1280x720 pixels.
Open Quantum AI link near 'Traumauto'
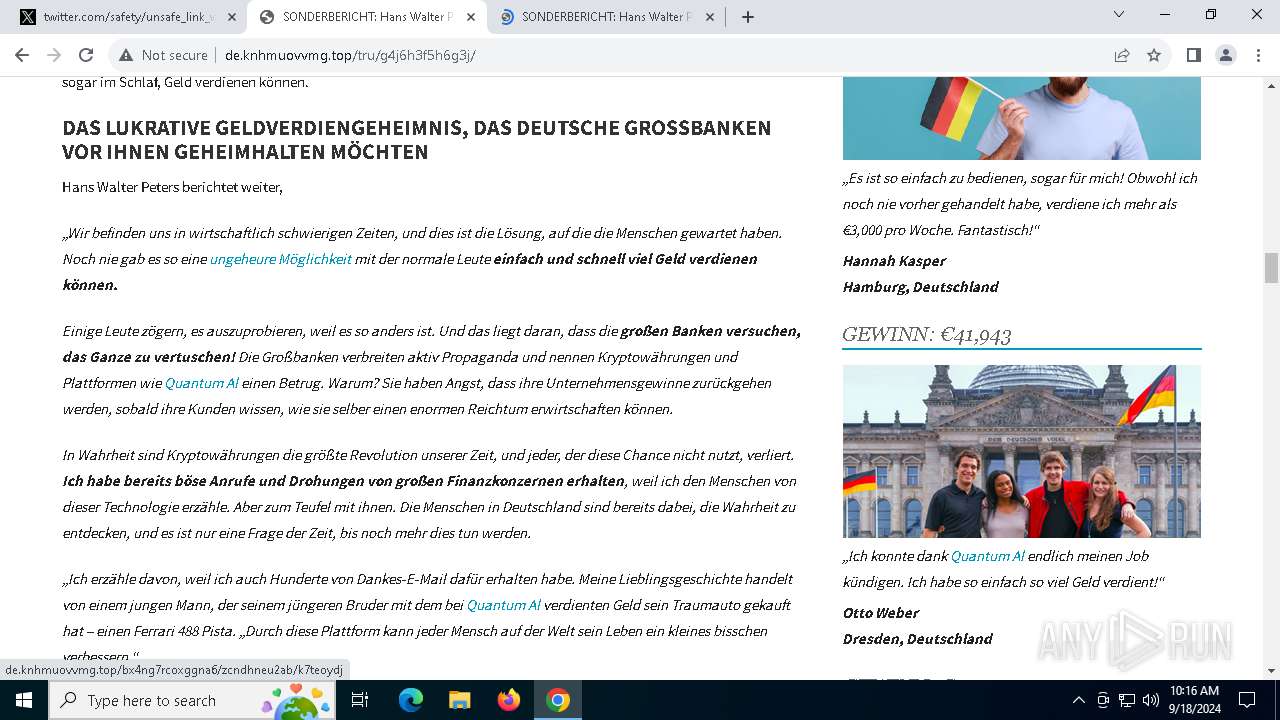(x=503, y=605)
